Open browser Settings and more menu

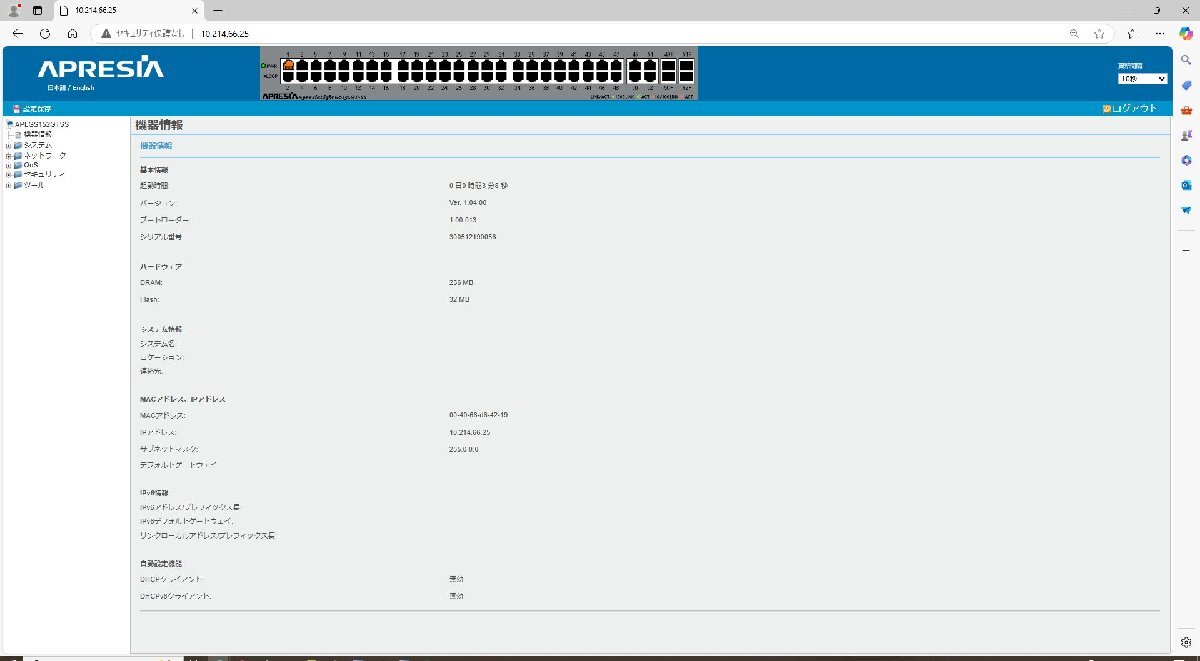pyautogui.click(x=1158, y=33)
